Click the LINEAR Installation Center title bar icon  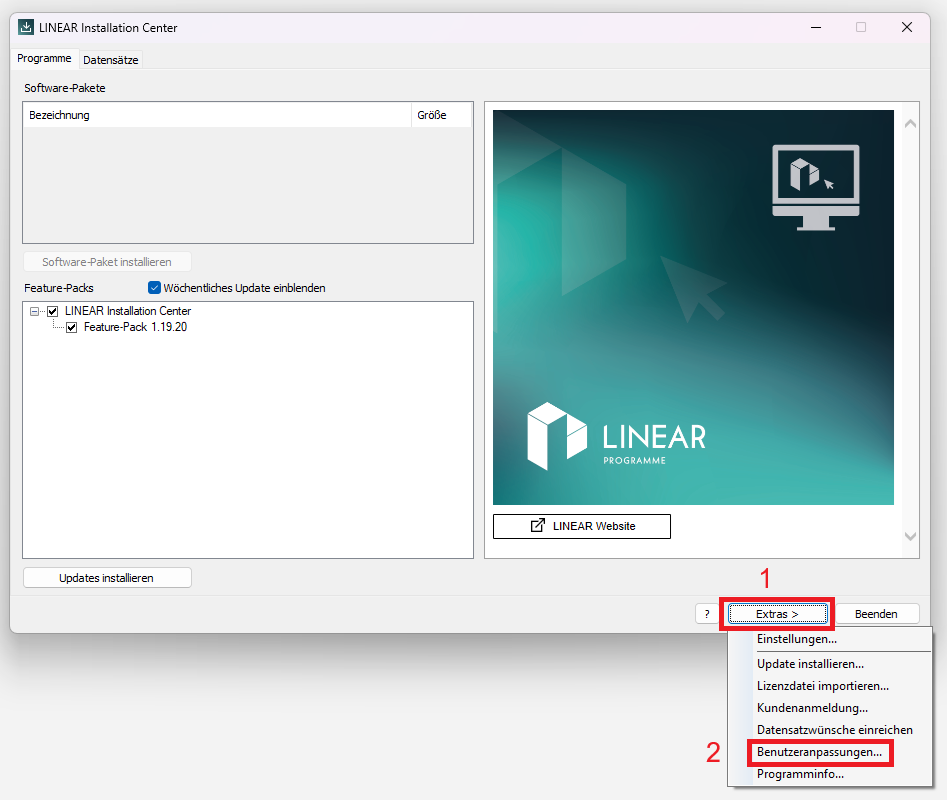coord(26,28)
